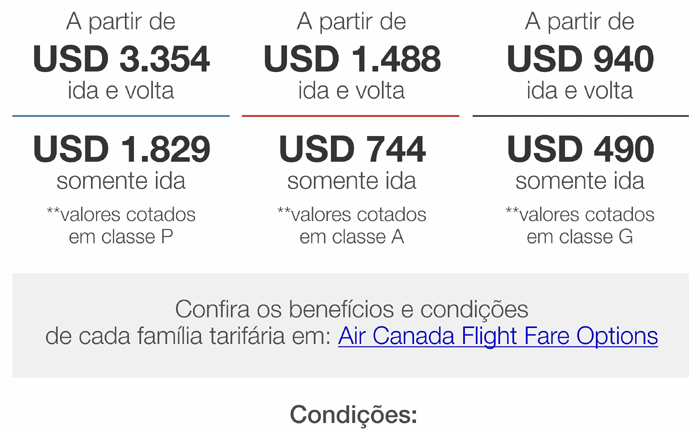Click the blue divider line under USD 3.354
This screenshot has height=435, width=700.
121,116
